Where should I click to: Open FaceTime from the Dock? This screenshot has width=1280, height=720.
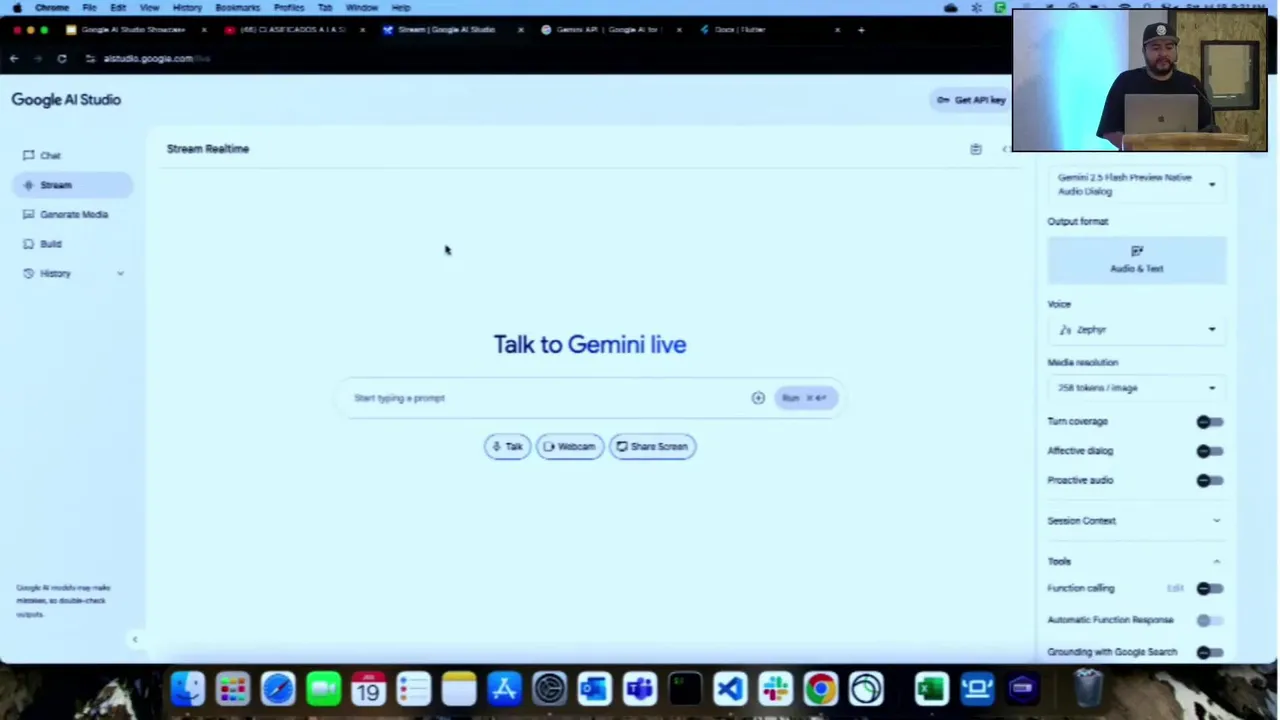tap(323, 689)
